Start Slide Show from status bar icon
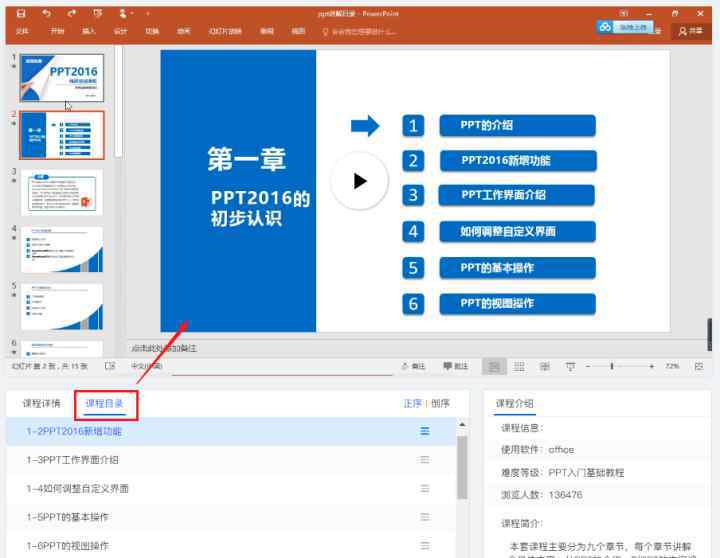720x558 pixels. pyautogui.click(x=570, y=366)
